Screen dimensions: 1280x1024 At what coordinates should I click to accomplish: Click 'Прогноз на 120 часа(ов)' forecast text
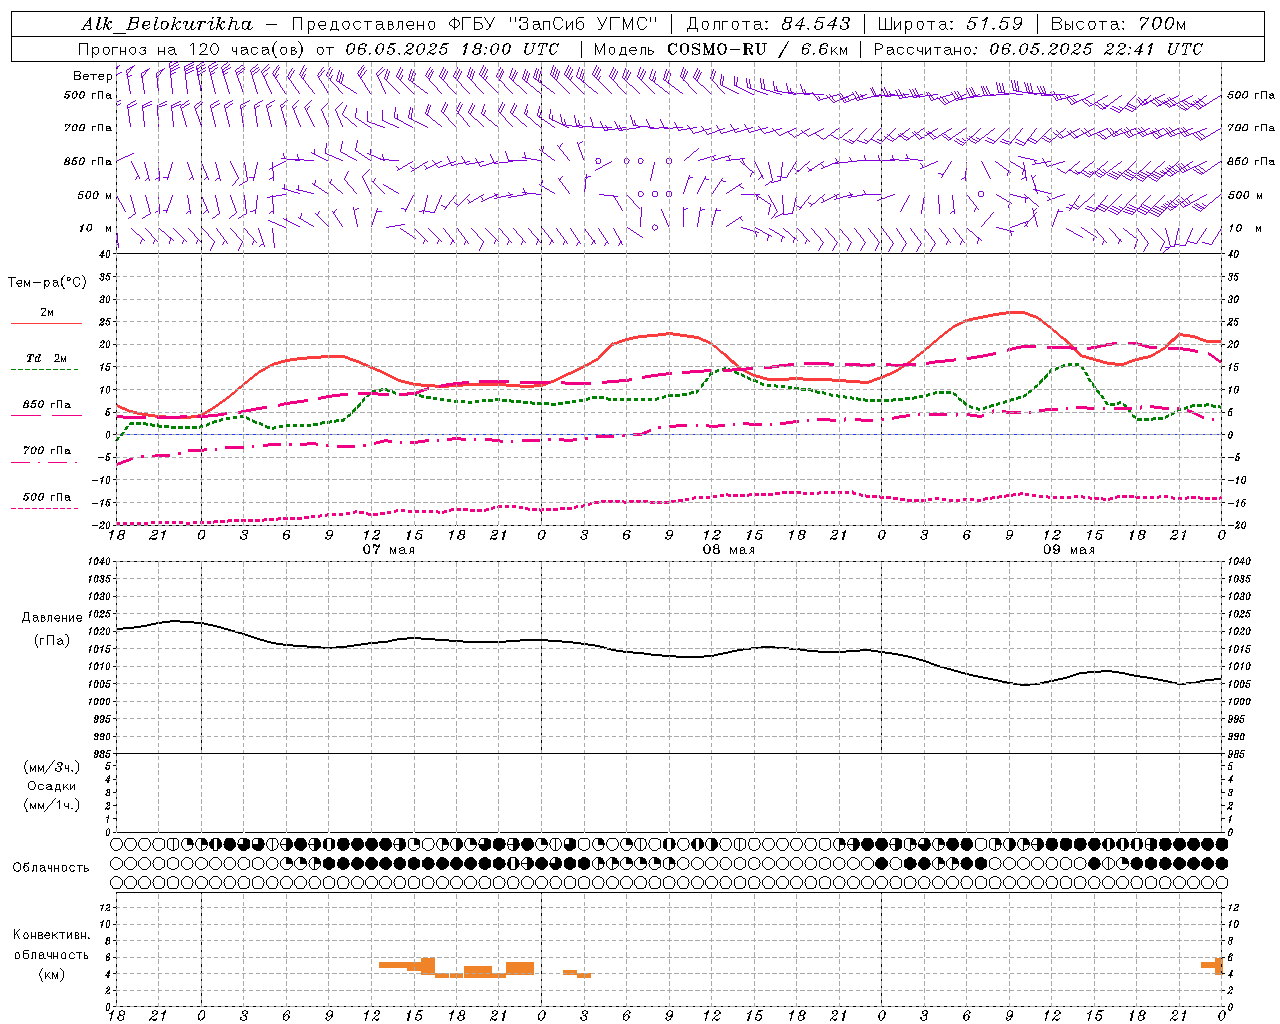point(193,49)
